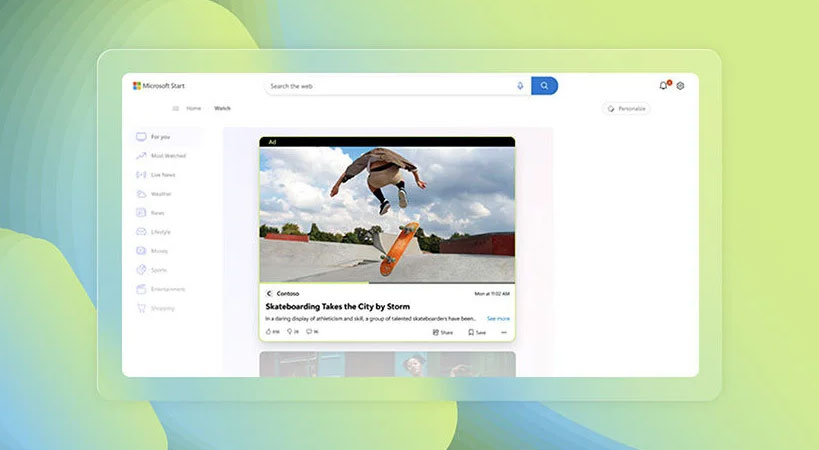Open Live News in the sidebar
This screenshot has height=450, width=819.
161,175
